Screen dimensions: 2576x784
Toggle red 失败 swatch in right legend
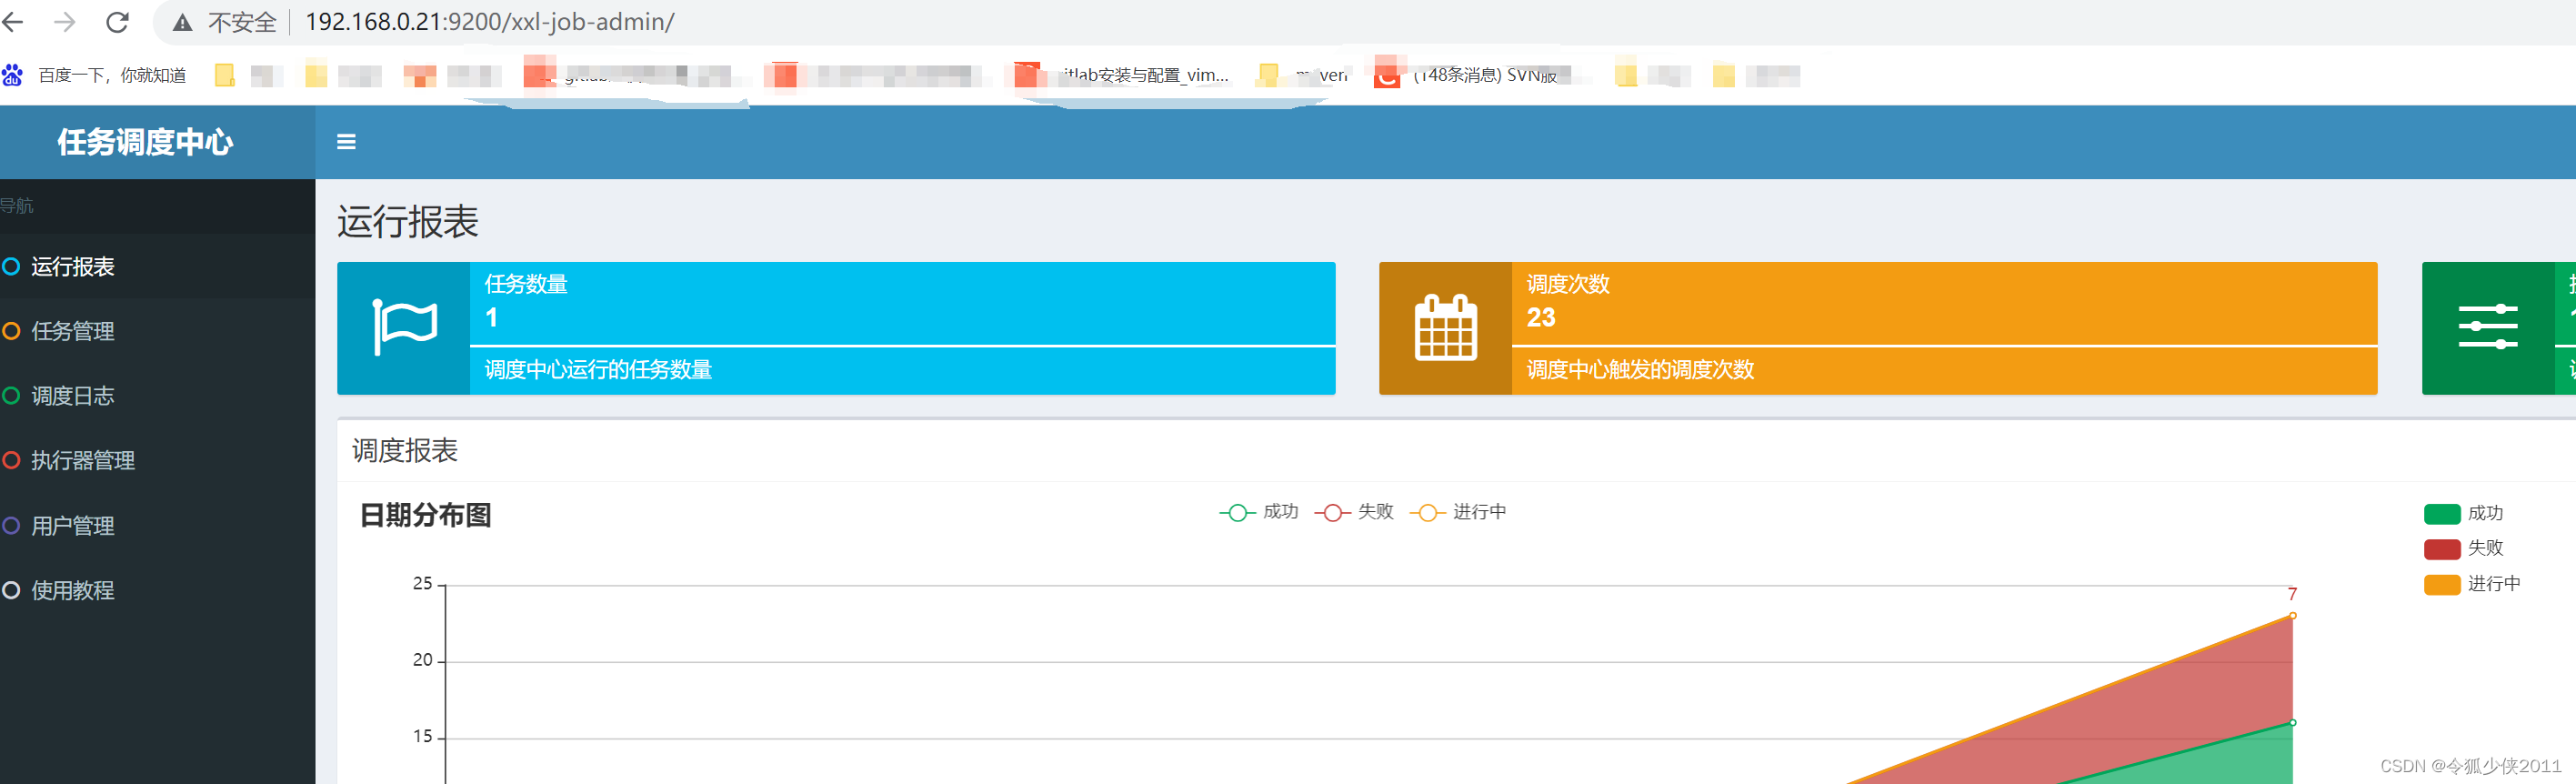(x=2441, y=549)
